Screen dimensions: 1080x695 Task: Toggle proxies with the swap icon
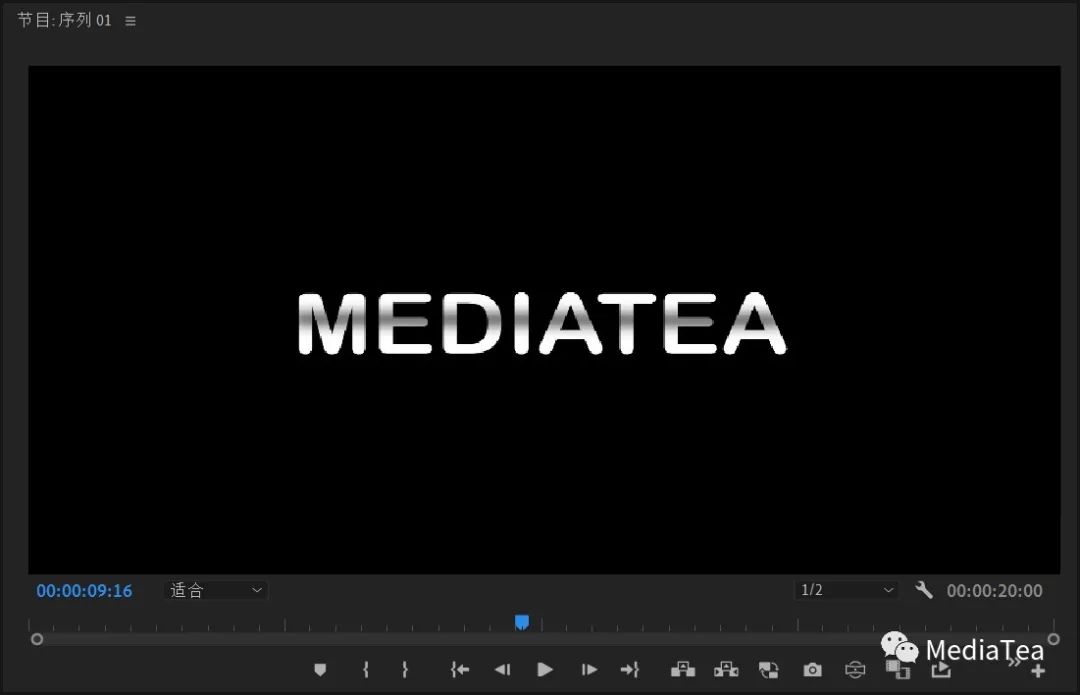769,670
